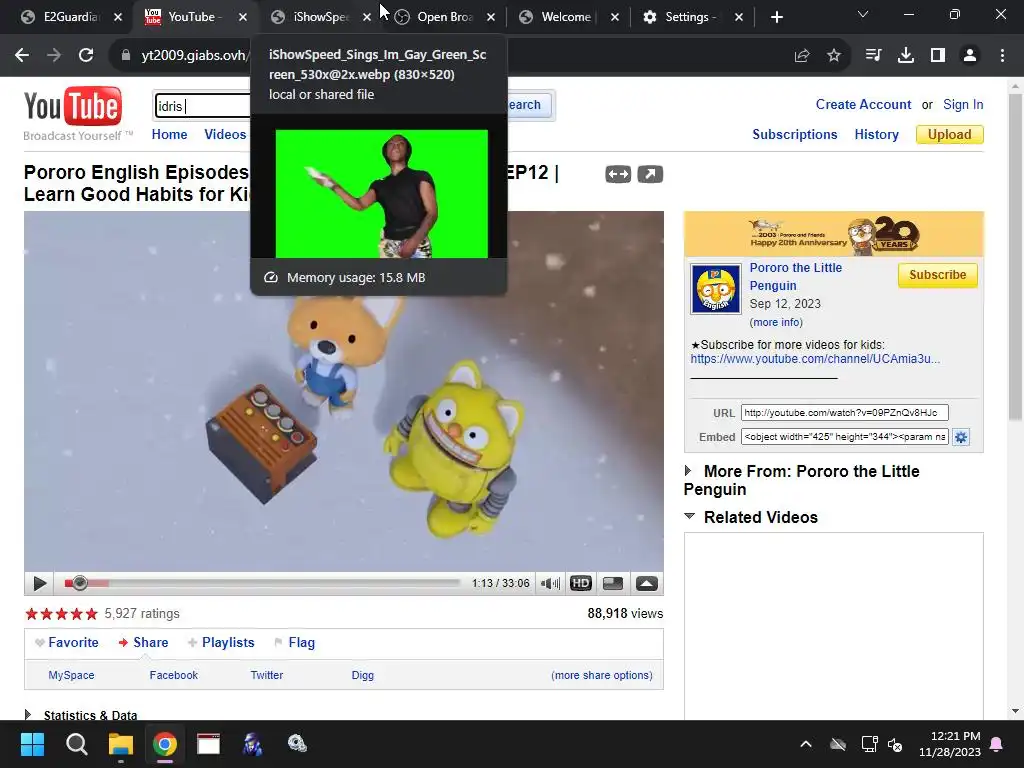Screen dimensions: 1024x768
Task: Click the video seek bar handle
Action: click(x=80, y=583)
